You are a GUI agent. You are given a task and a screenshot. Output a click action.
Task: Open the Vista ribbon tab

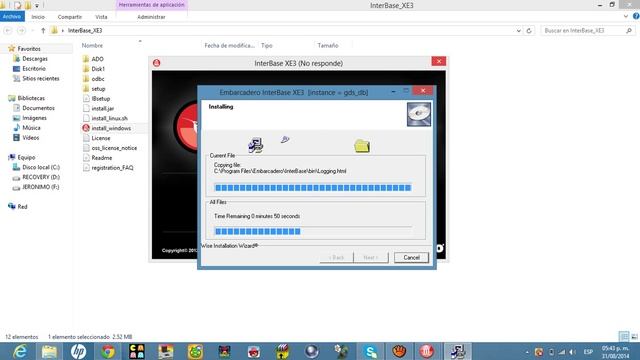[101, 17]
